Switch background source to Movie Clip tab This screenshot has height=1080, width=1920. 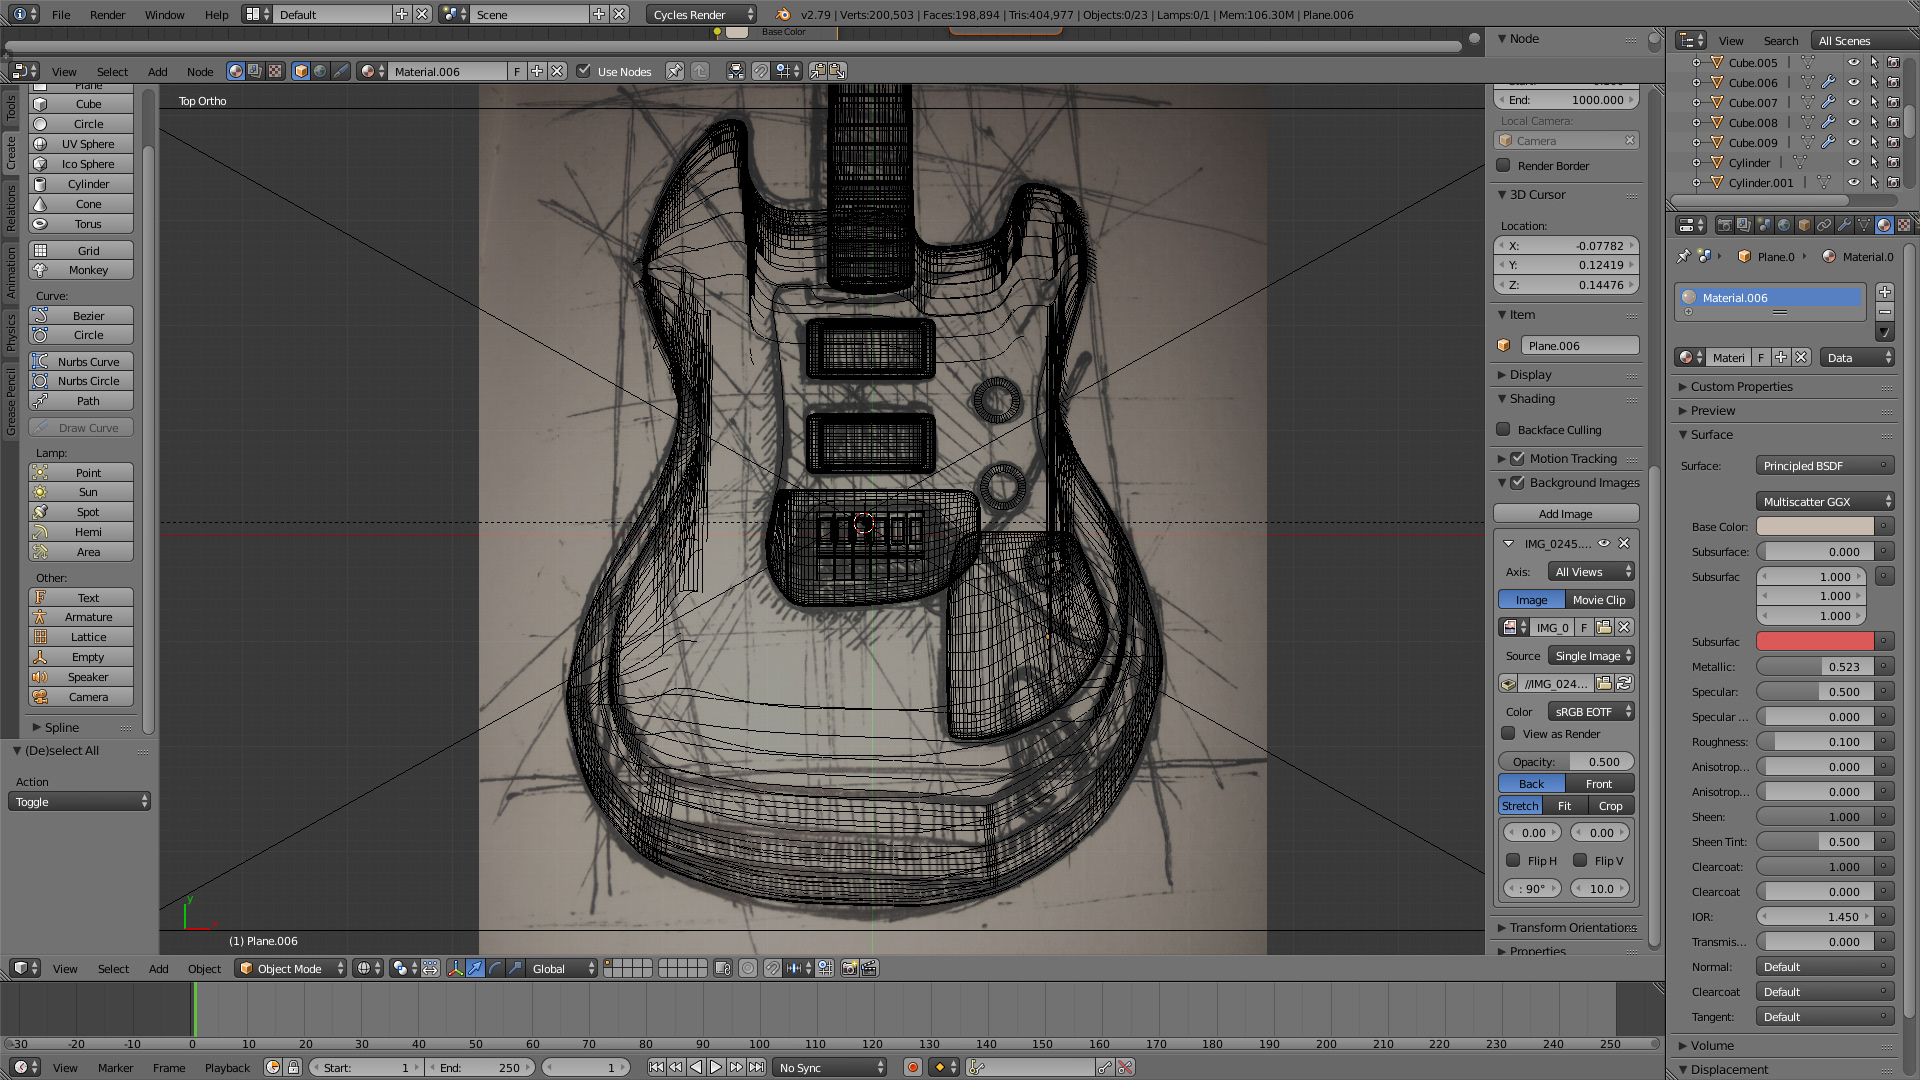(1598, 600)
